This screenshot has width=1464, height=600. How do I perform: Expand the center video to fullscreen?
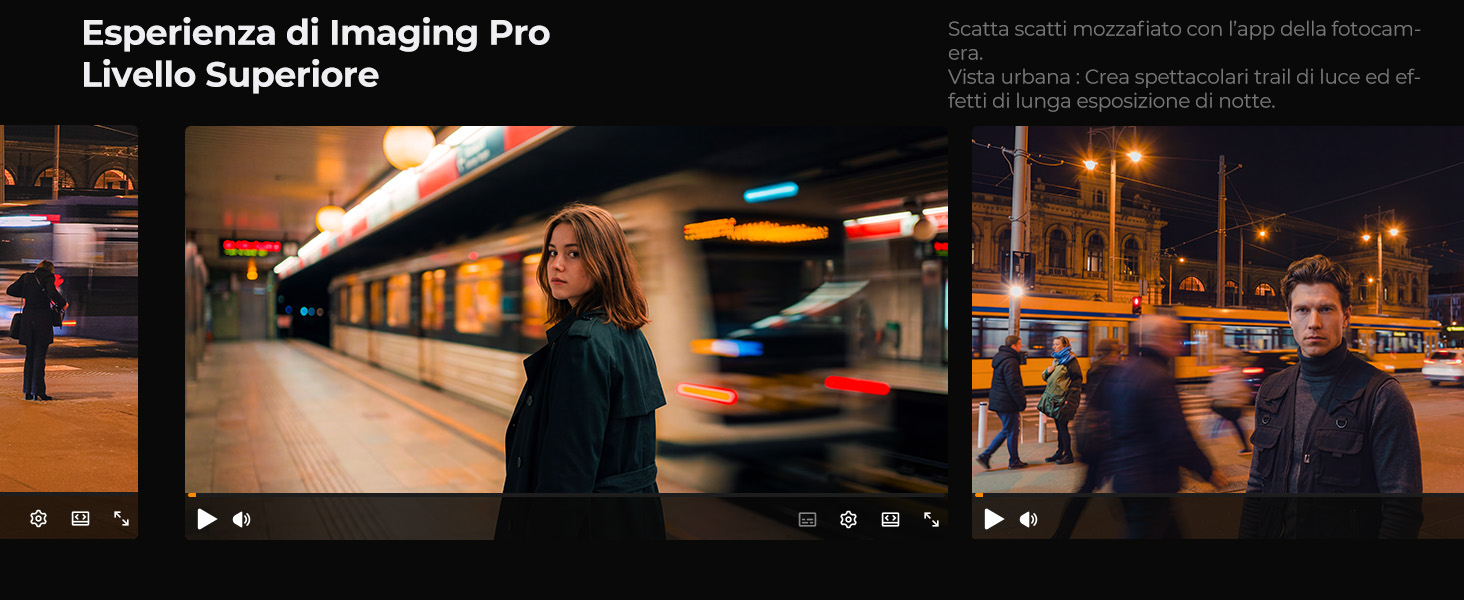(931, 519)
